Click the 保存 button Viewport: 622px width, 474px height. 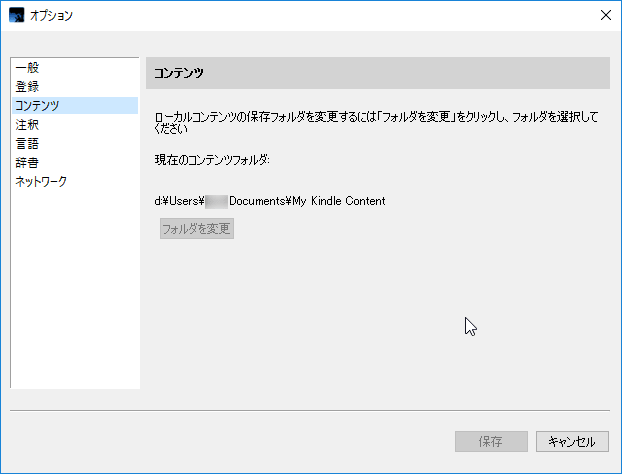[x=491, y=441]
